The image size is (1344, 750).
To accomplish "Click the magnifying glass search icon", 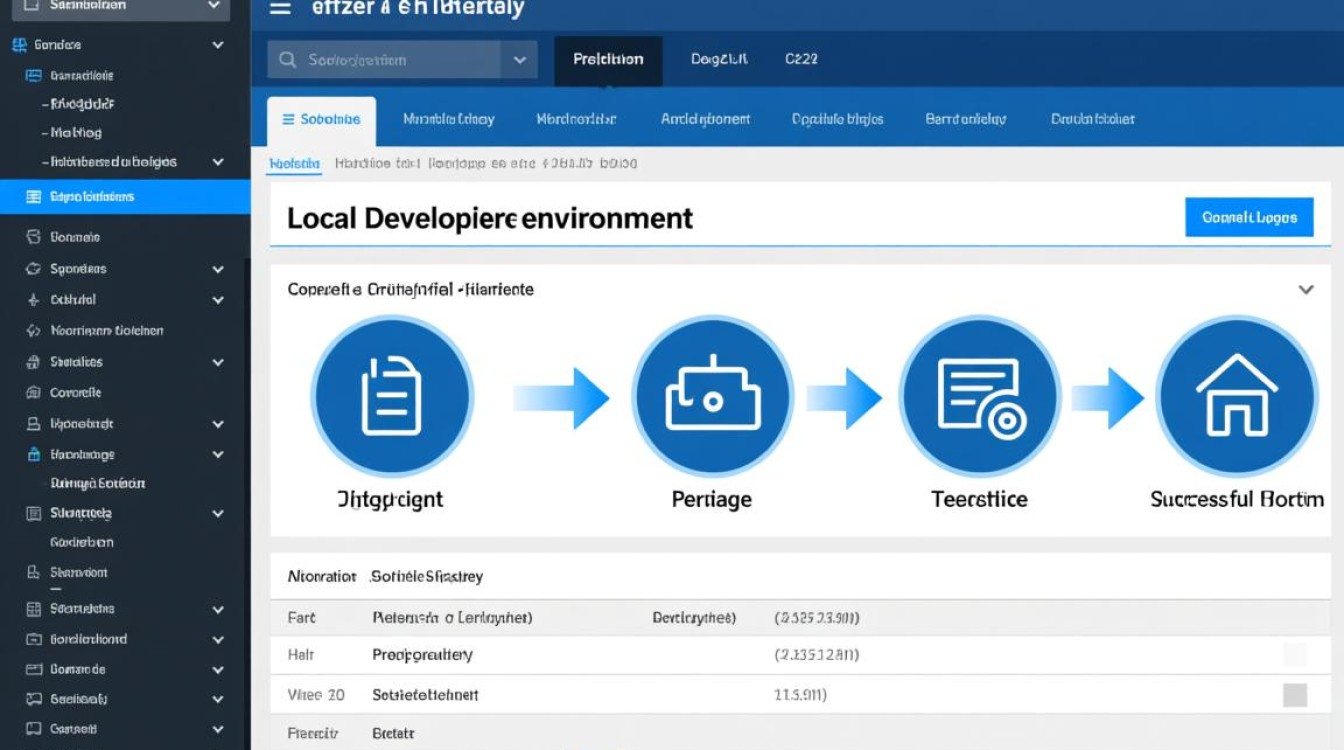I will point(288,60).
